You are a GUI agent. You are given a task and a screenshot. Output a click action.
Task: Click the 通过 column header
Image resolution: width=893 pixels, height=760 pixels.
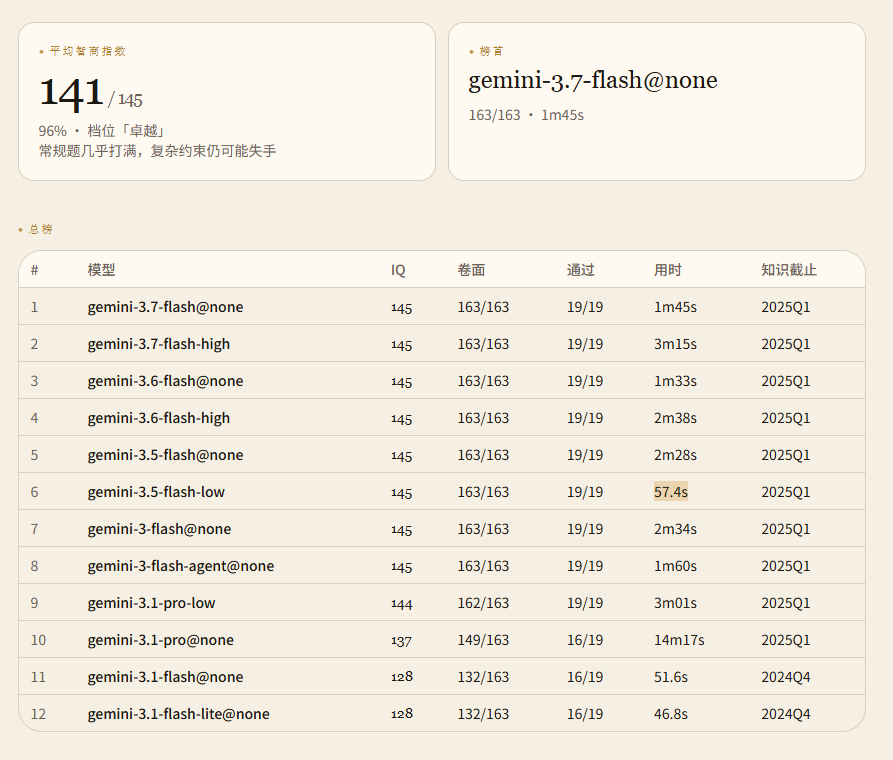pyautogui.click(x=580, y=269)
